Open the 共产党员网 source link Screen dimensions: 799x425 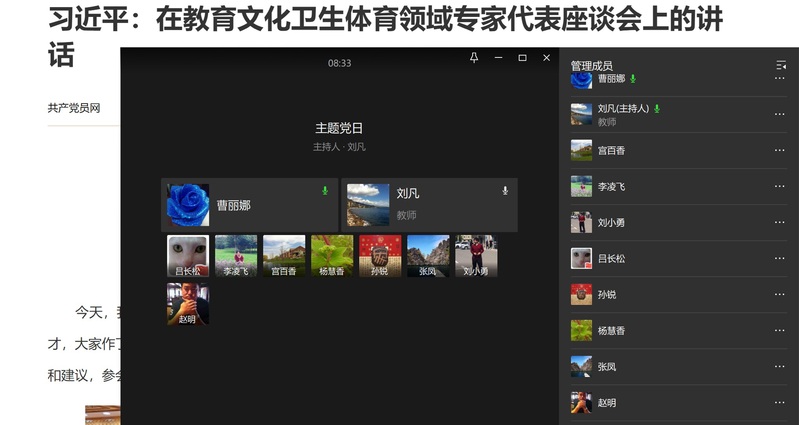(x=74, y=107)
